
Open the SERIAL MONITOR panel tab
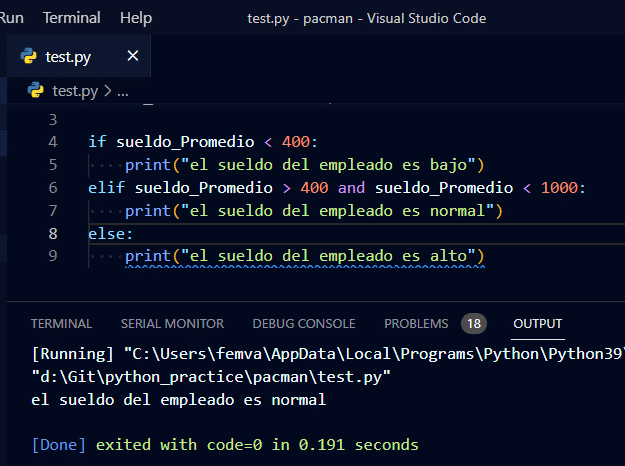172,324
